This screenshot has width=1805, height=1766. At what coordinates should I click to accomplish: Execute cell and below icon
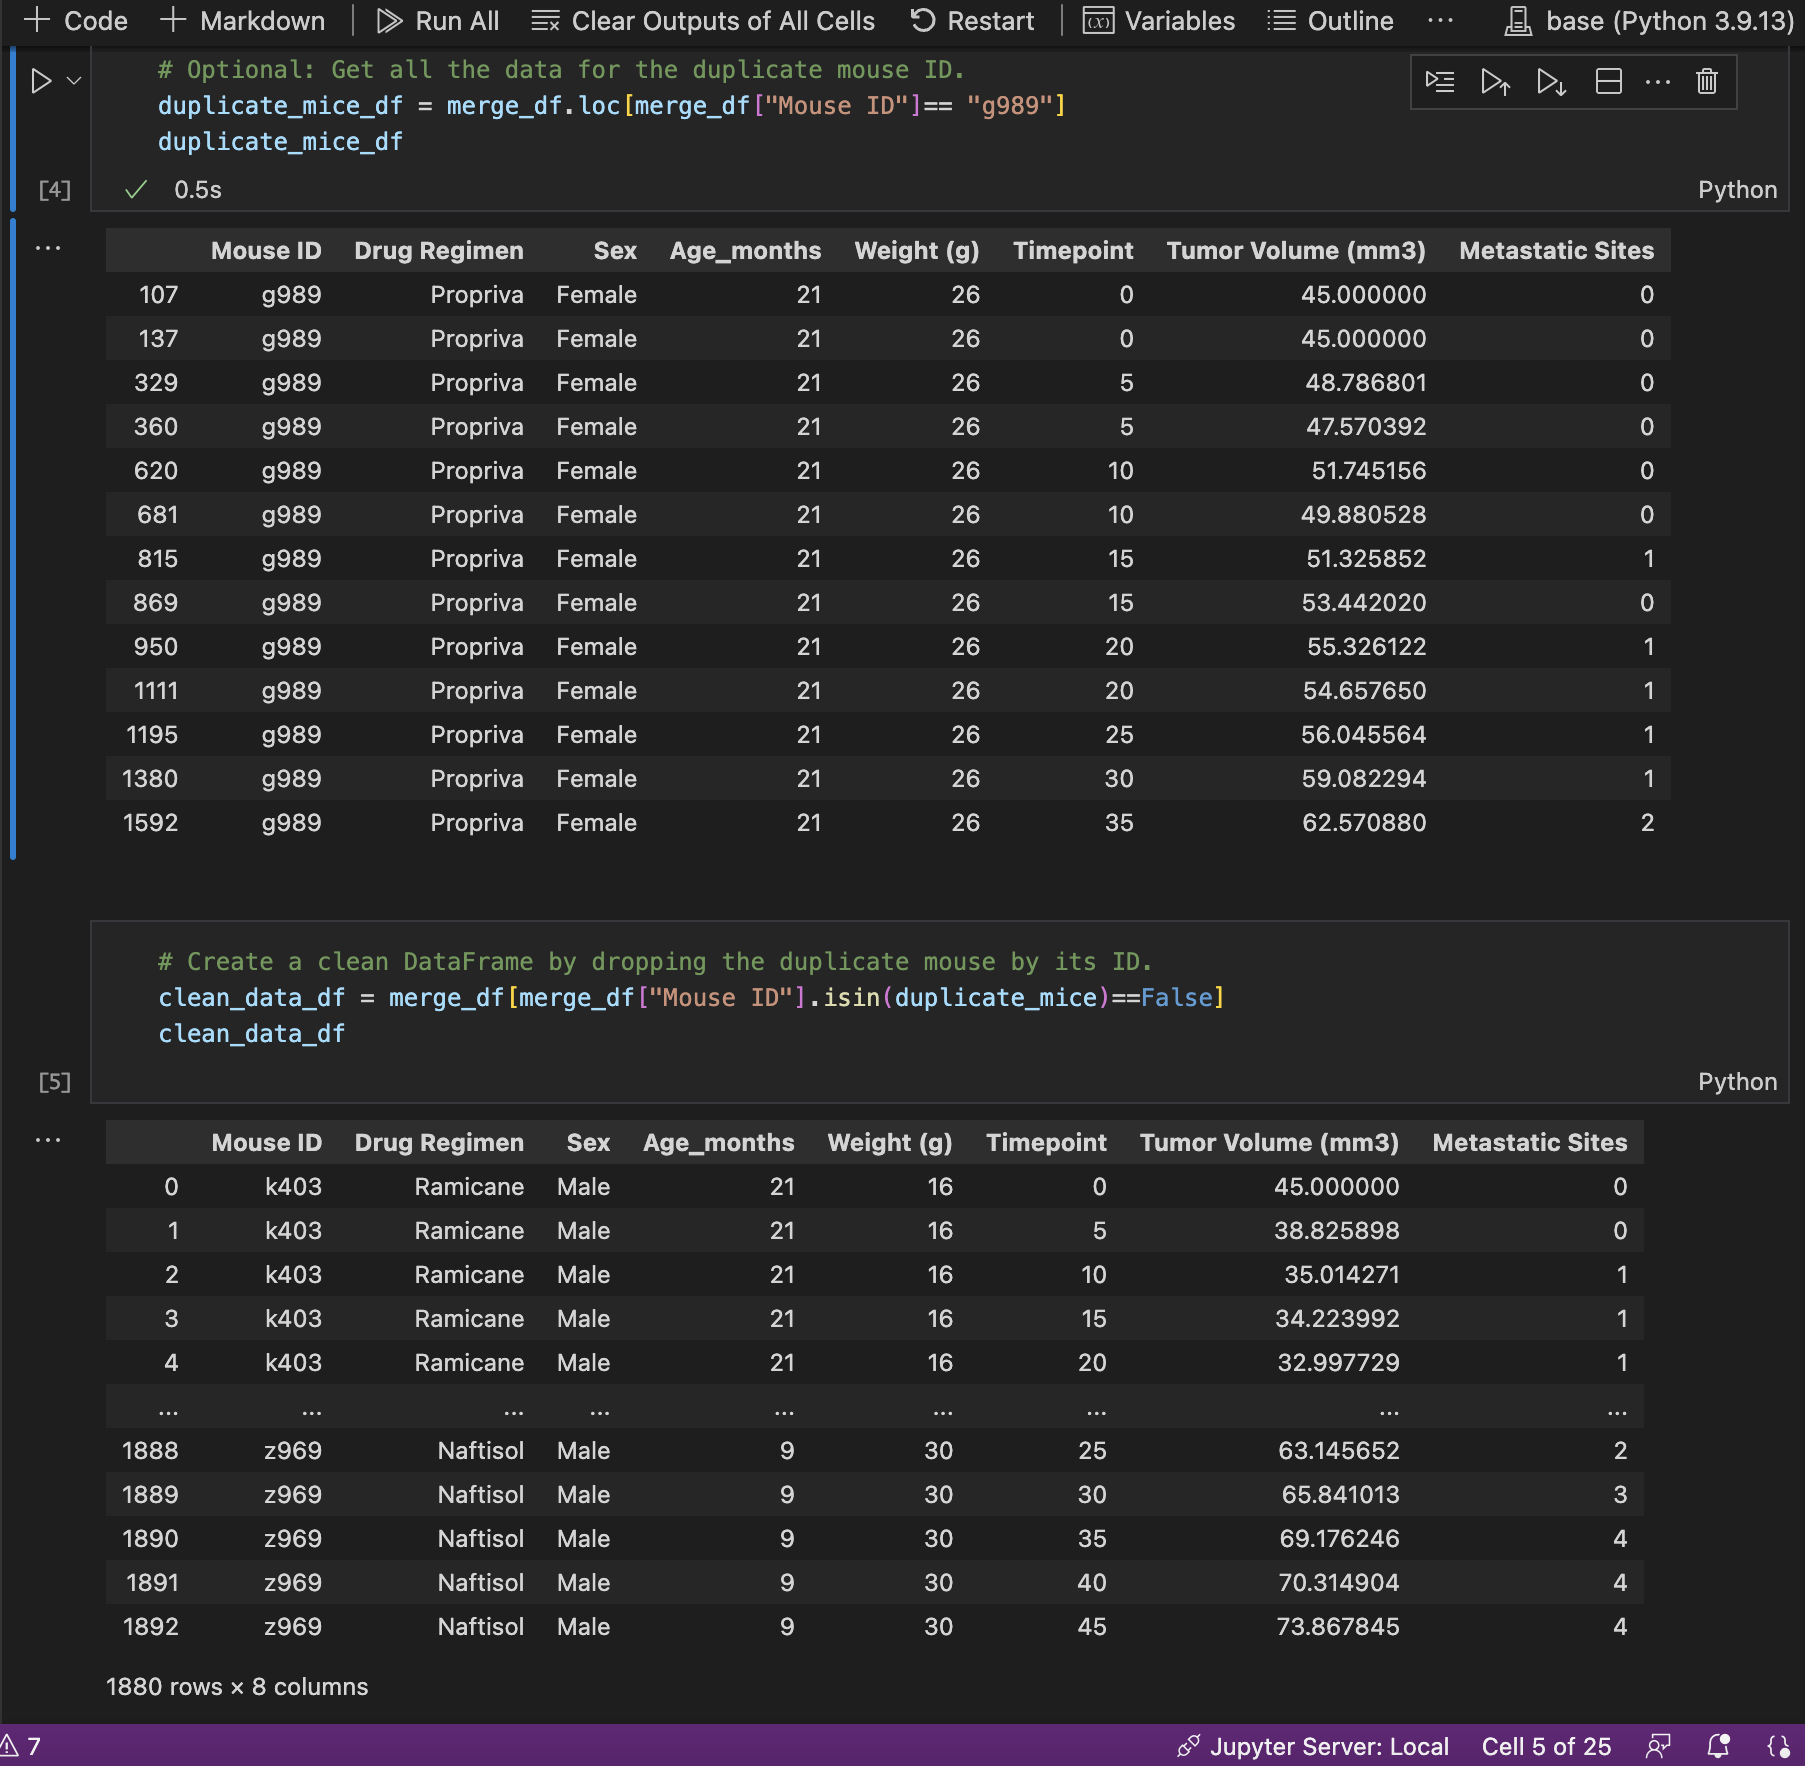(x=1552, y=81)
